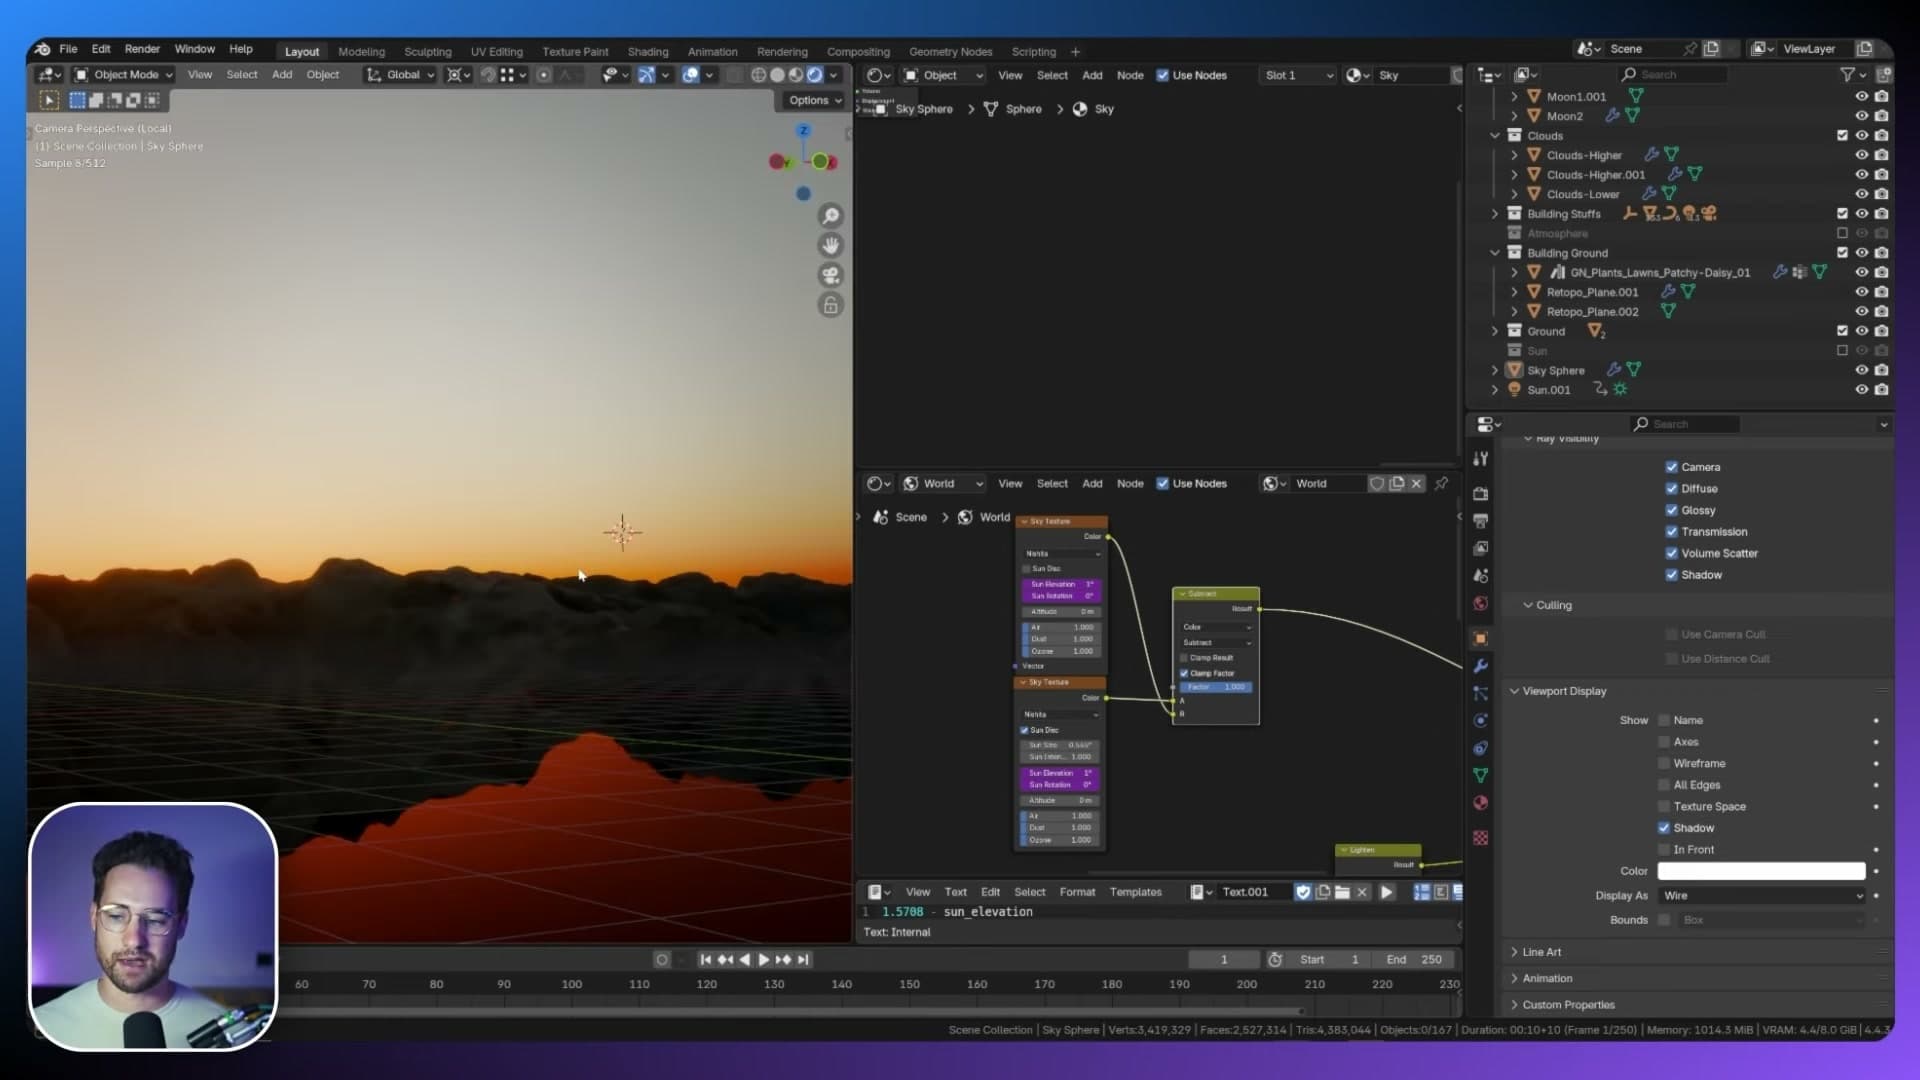The width and height of the screenshot is (1920, 1080).
Task: Expand the Line Art panel
Action: (x=1540, y=952)
